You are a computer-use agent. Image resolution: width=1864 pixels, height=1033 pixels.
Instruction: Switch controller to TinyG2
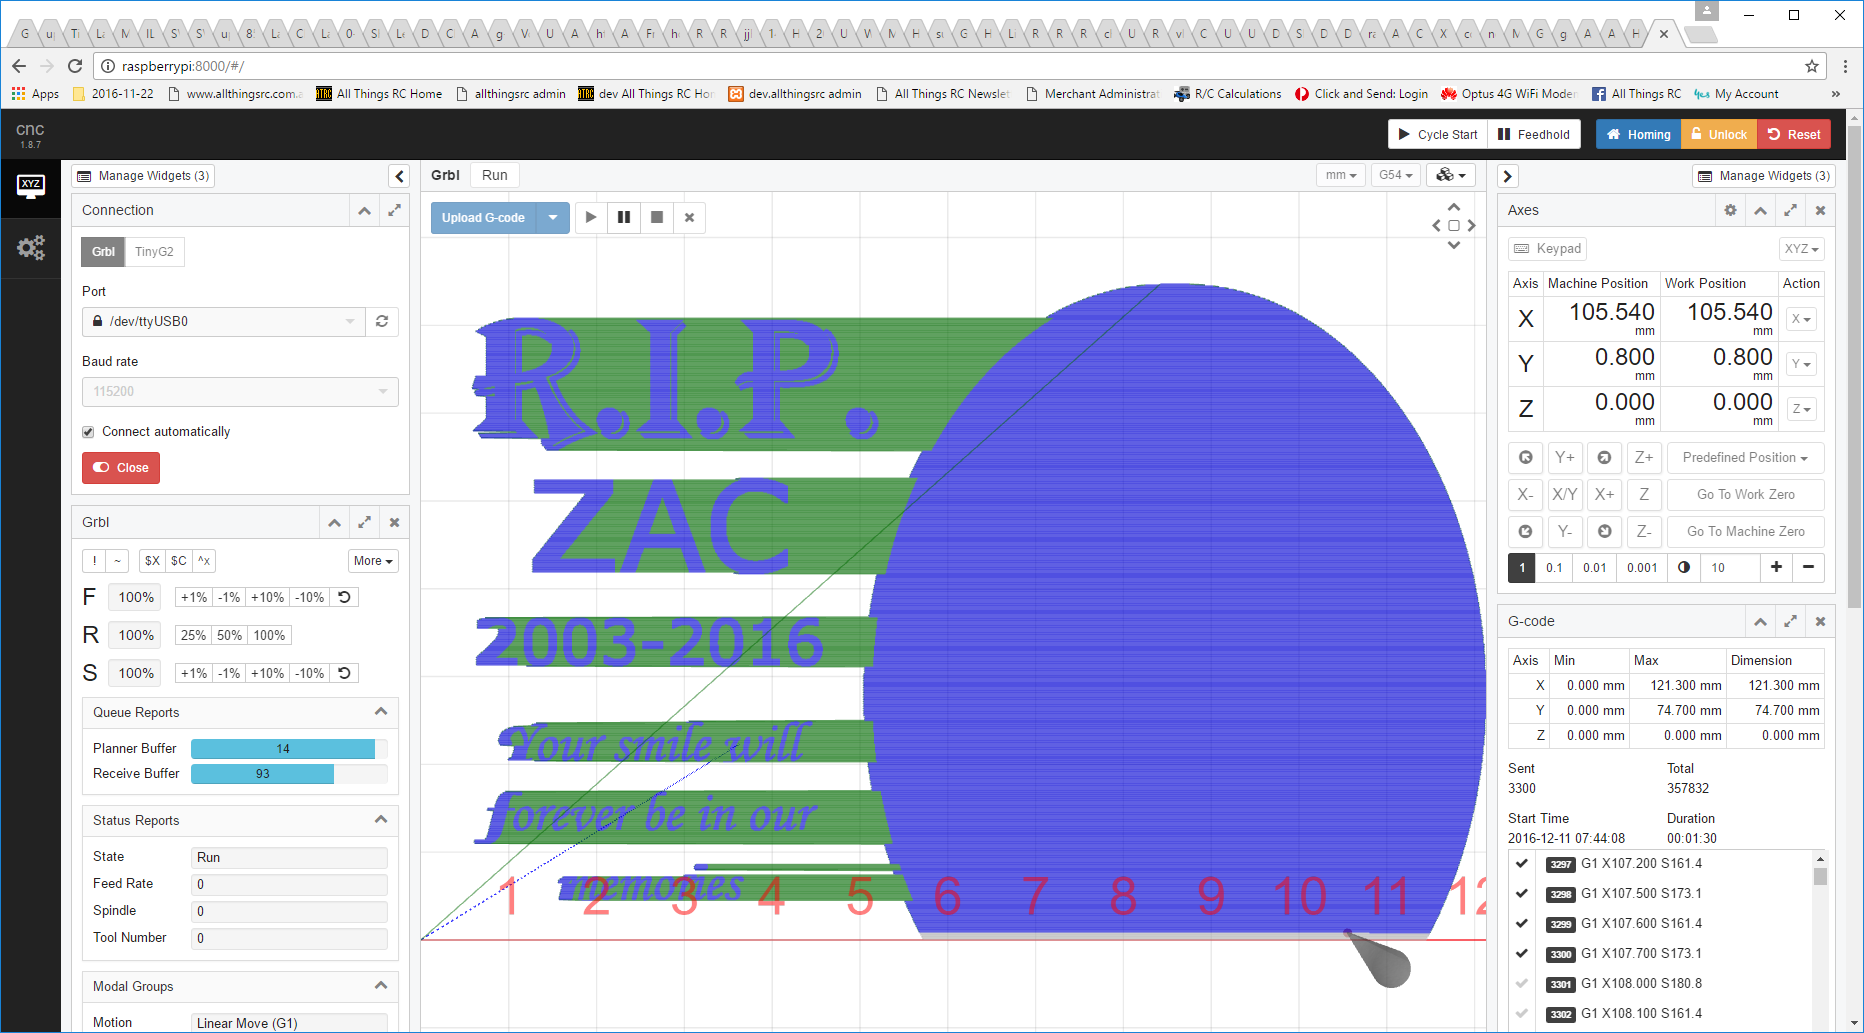(x=154, y=252)
